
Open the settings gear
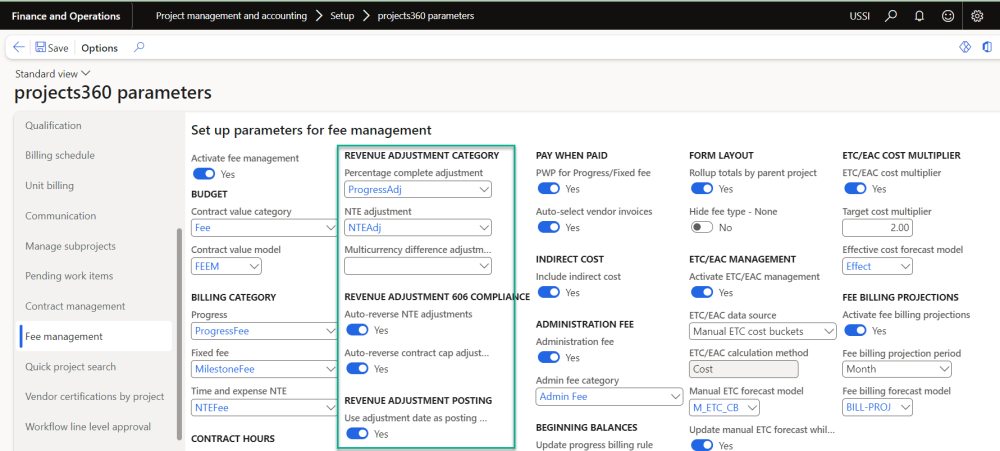977,16
